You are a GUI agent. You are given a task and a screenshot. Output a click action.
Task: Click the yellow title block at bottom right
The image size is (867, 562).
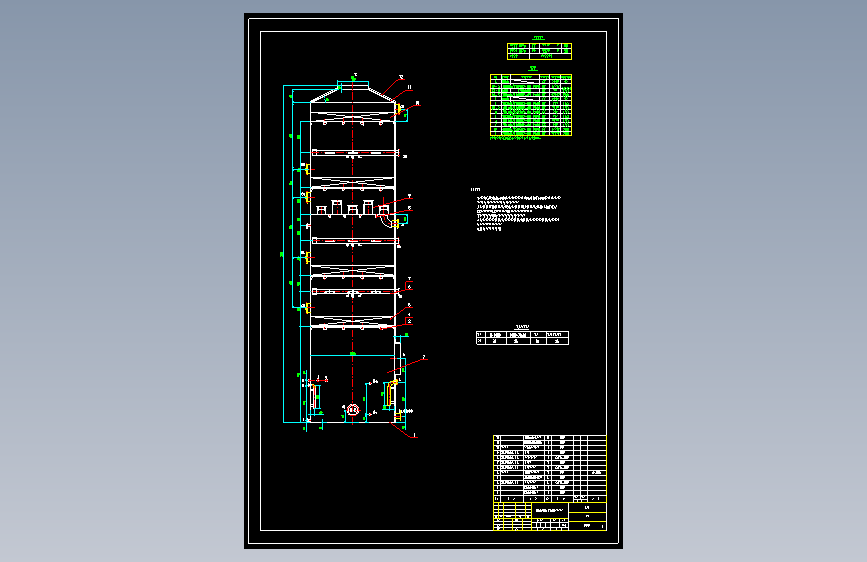pyautogui.click(x=550, y=516)
